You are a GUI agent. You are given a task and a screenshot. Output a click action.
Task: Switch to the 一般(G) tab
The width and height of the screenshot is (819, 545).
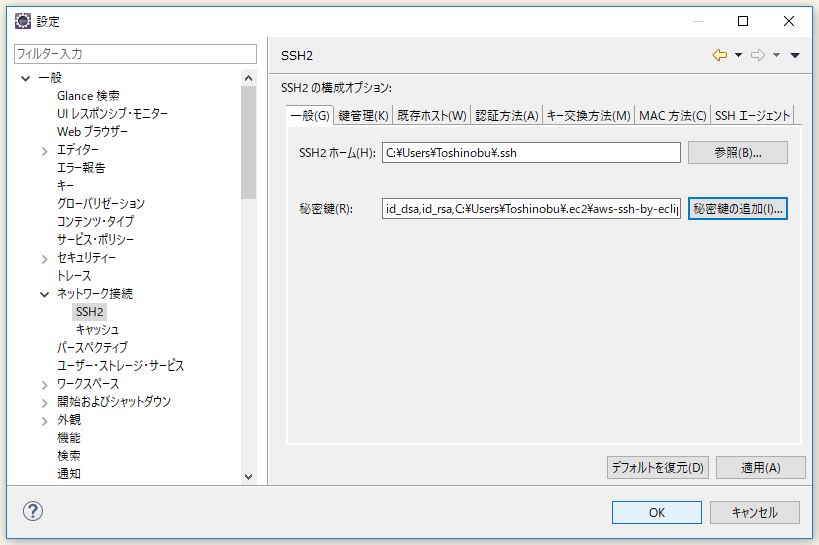310,115
